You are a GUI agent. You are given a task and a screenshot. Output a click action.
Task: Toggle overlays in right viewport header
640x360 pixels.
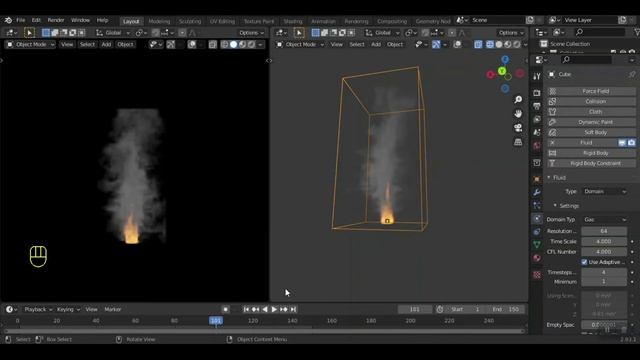pos(457,44)
